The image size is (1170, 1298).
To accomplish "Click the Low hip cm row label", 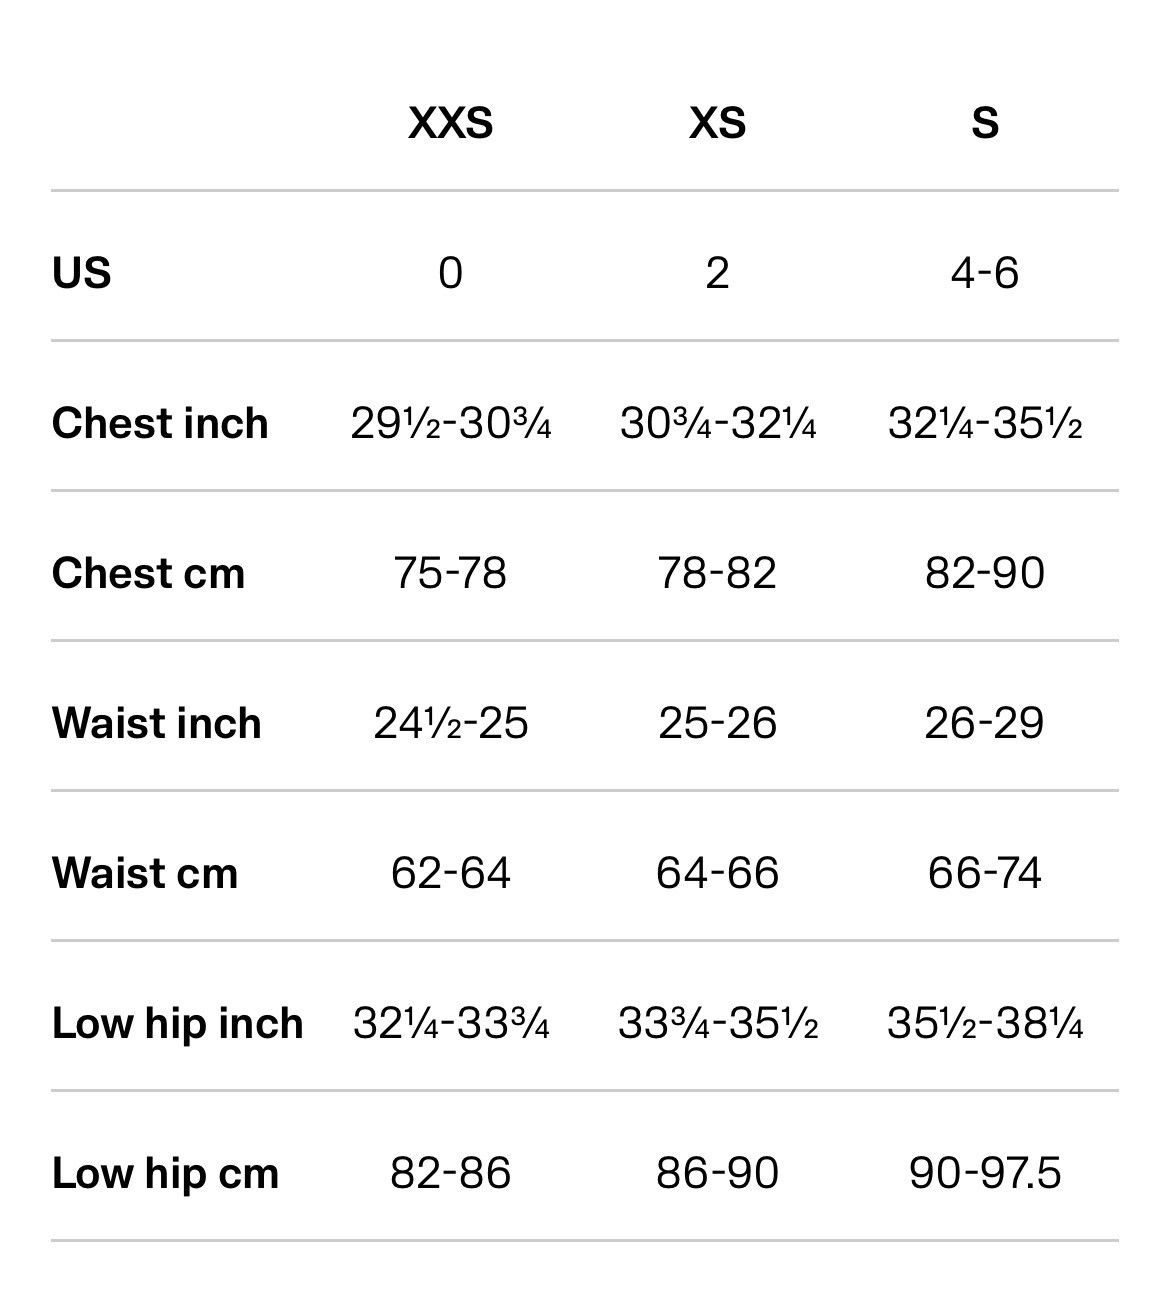I will (x=165, y=1173).
